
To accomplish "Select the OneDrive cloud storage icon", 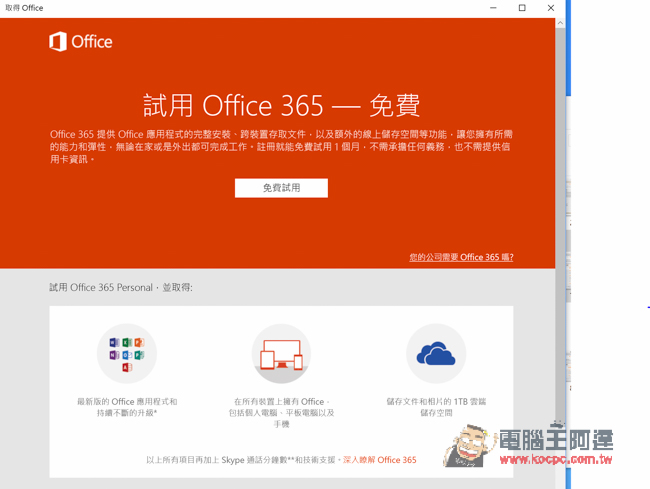I will [436, 353].
